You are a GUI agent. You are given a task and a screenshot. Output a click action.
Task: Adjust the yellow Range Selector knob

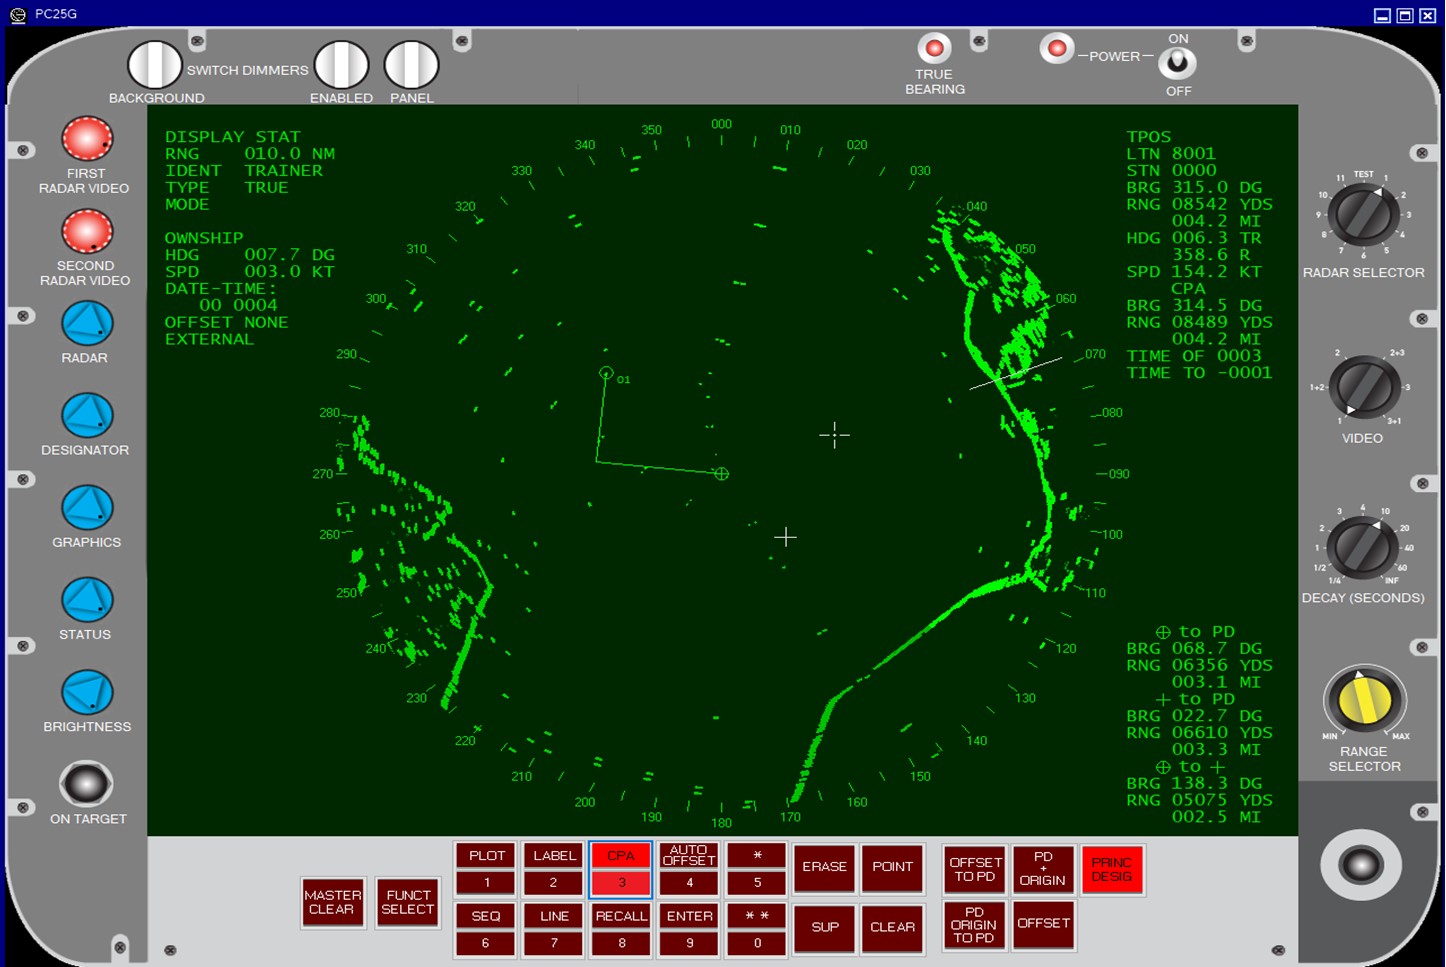[1364, 700]
